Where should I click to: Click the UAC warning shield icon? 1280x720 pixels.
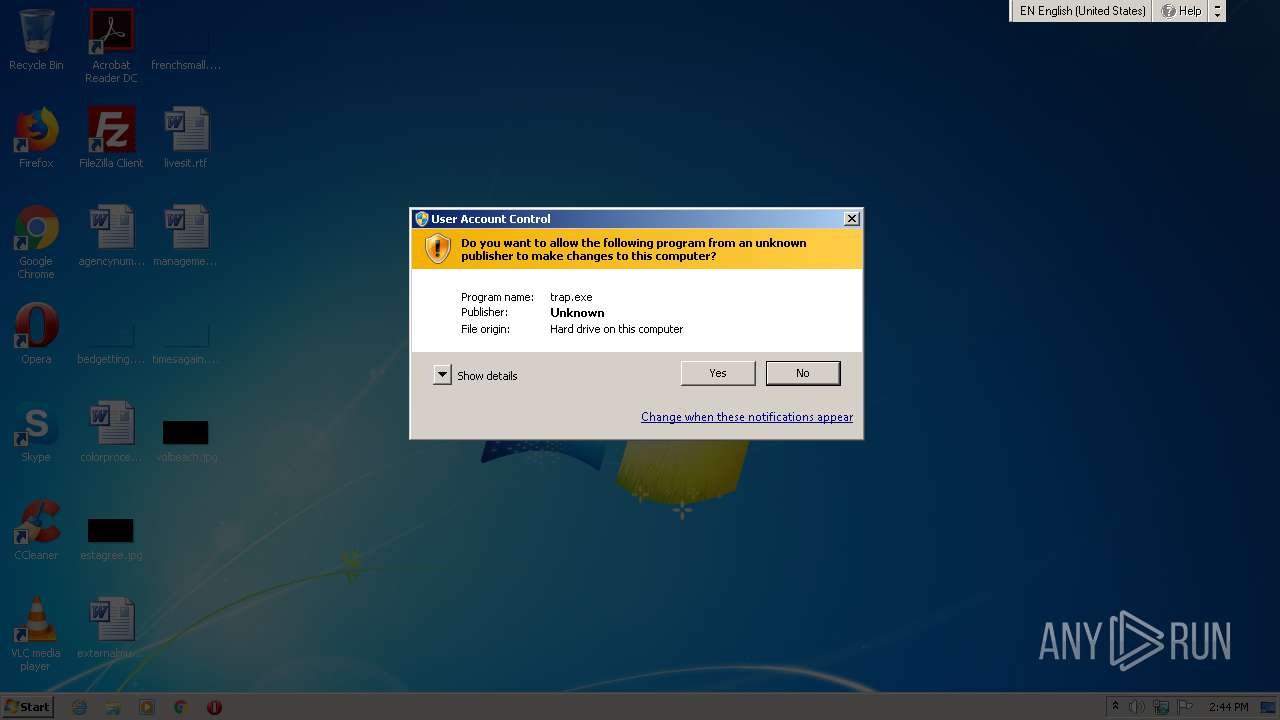(x=438, y=249)
